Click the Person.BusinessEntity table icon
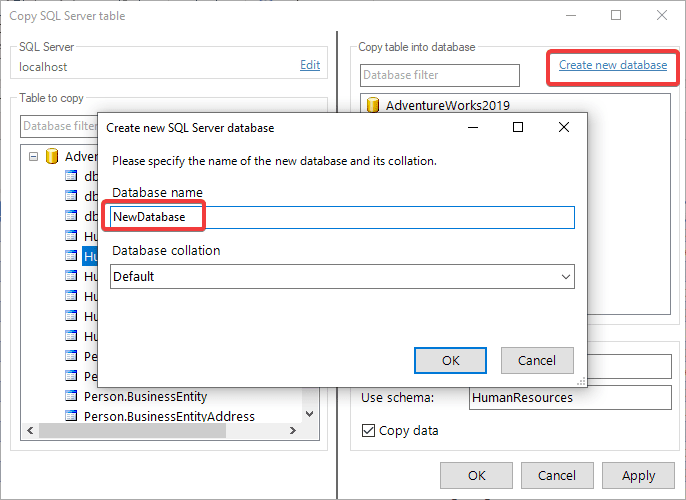 pos(71,396)
